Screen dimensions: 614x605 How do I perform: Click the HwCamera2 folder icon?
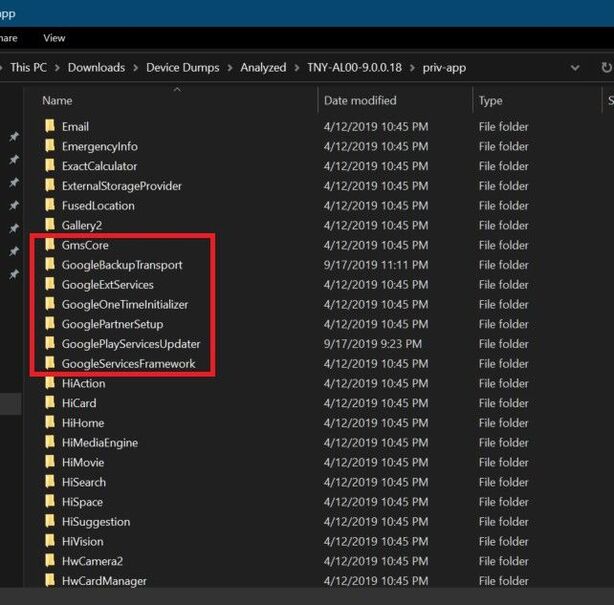[x=50, y=561]
